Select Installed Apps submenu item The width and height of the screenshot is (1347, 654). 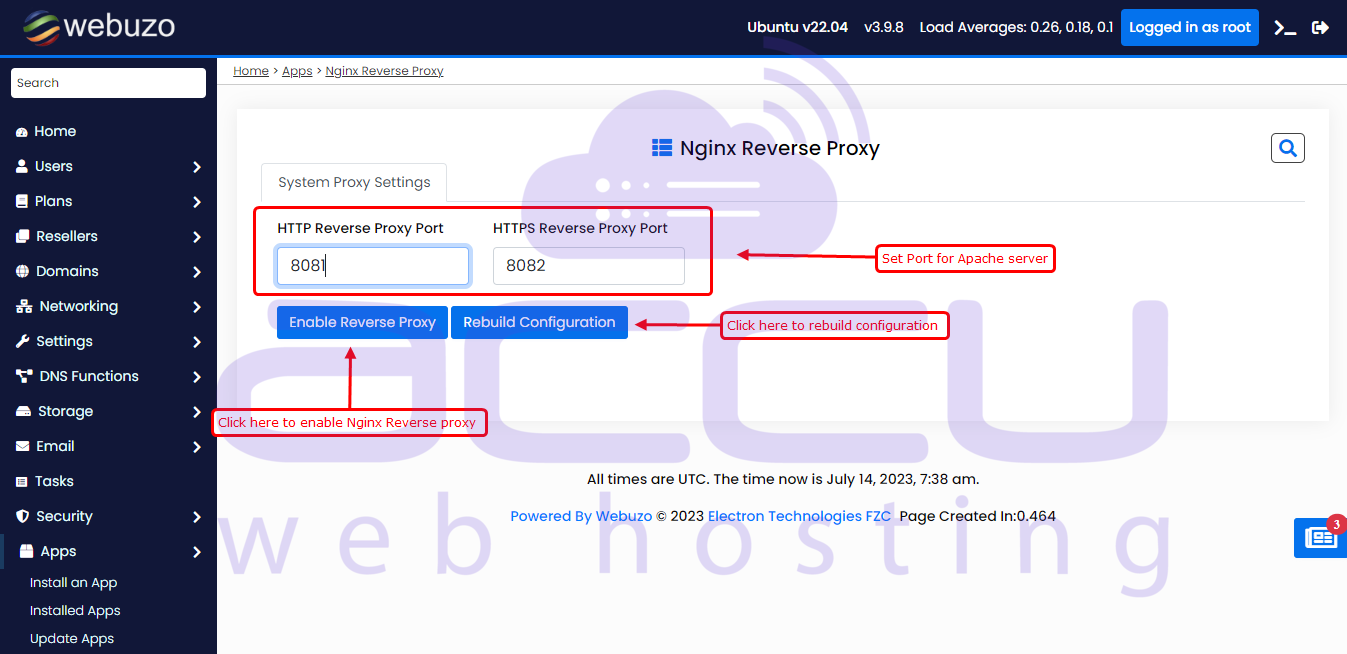click(75, 611)
